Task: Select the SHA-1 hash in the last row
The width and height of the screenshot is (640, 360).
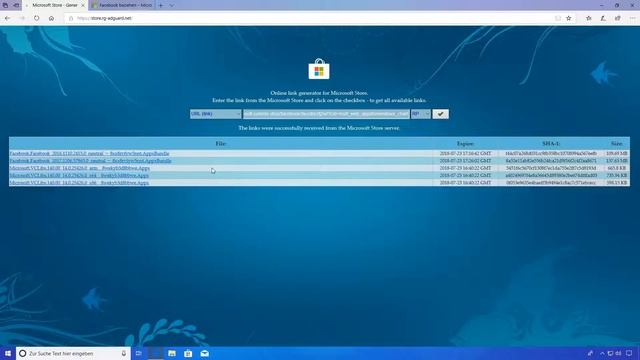Action: (551, 183)
